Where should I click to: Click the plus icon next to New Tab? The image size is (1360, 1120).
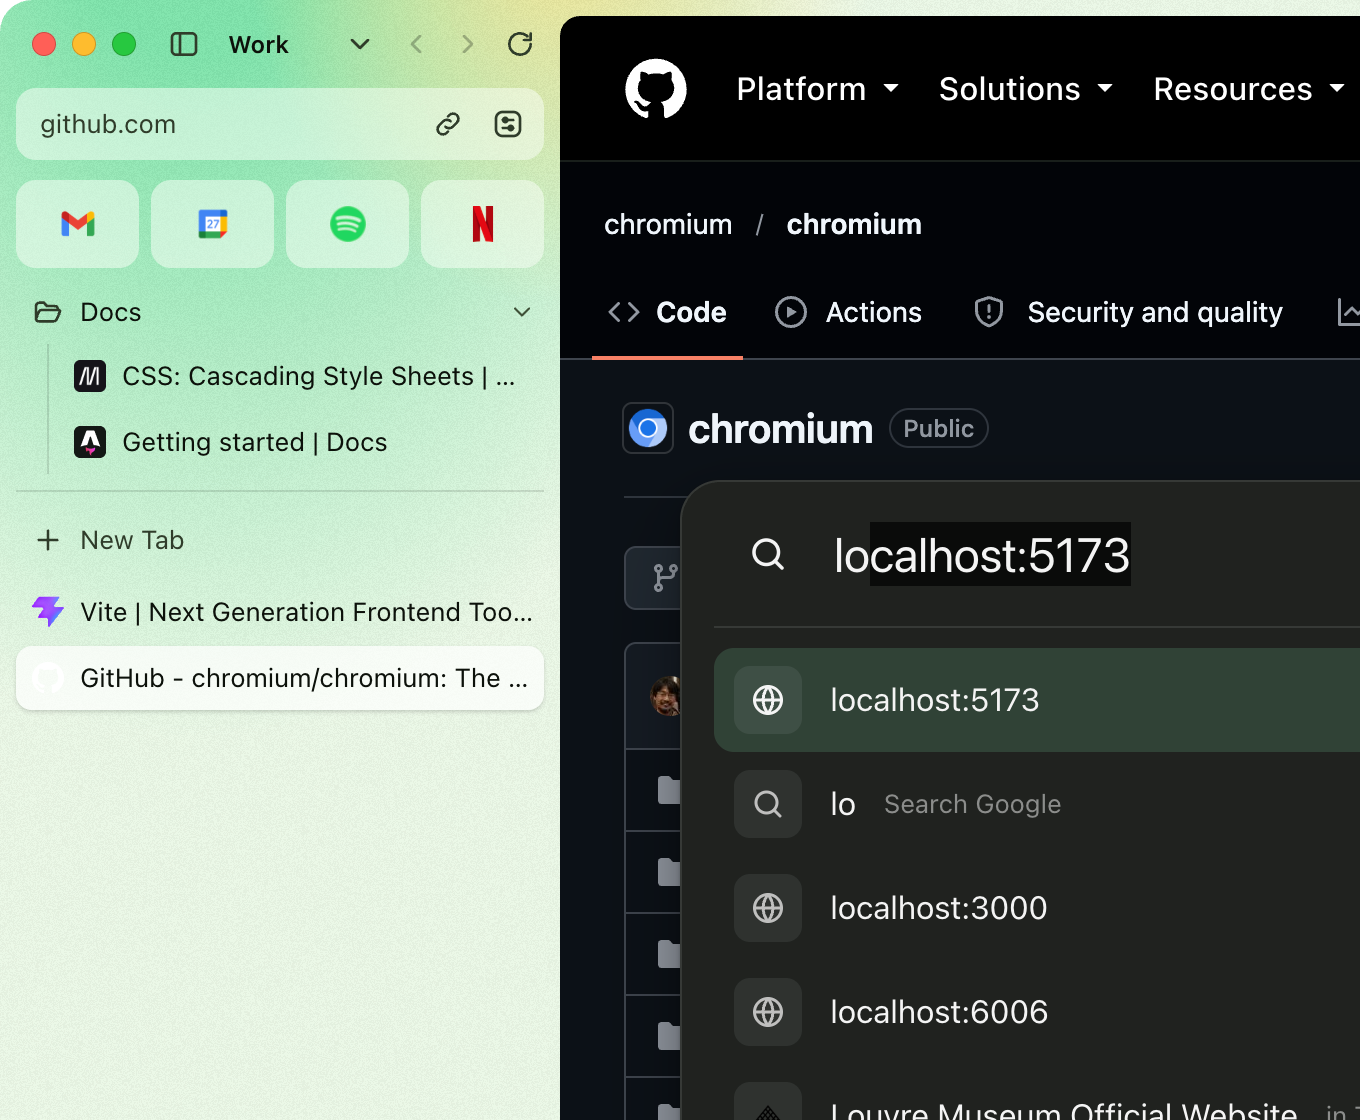48,540
